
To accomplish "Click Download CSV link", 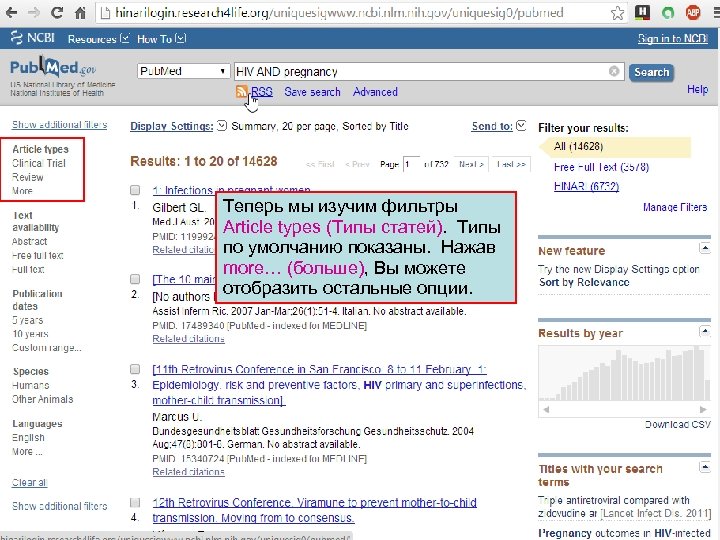I will tap(677, 424).
